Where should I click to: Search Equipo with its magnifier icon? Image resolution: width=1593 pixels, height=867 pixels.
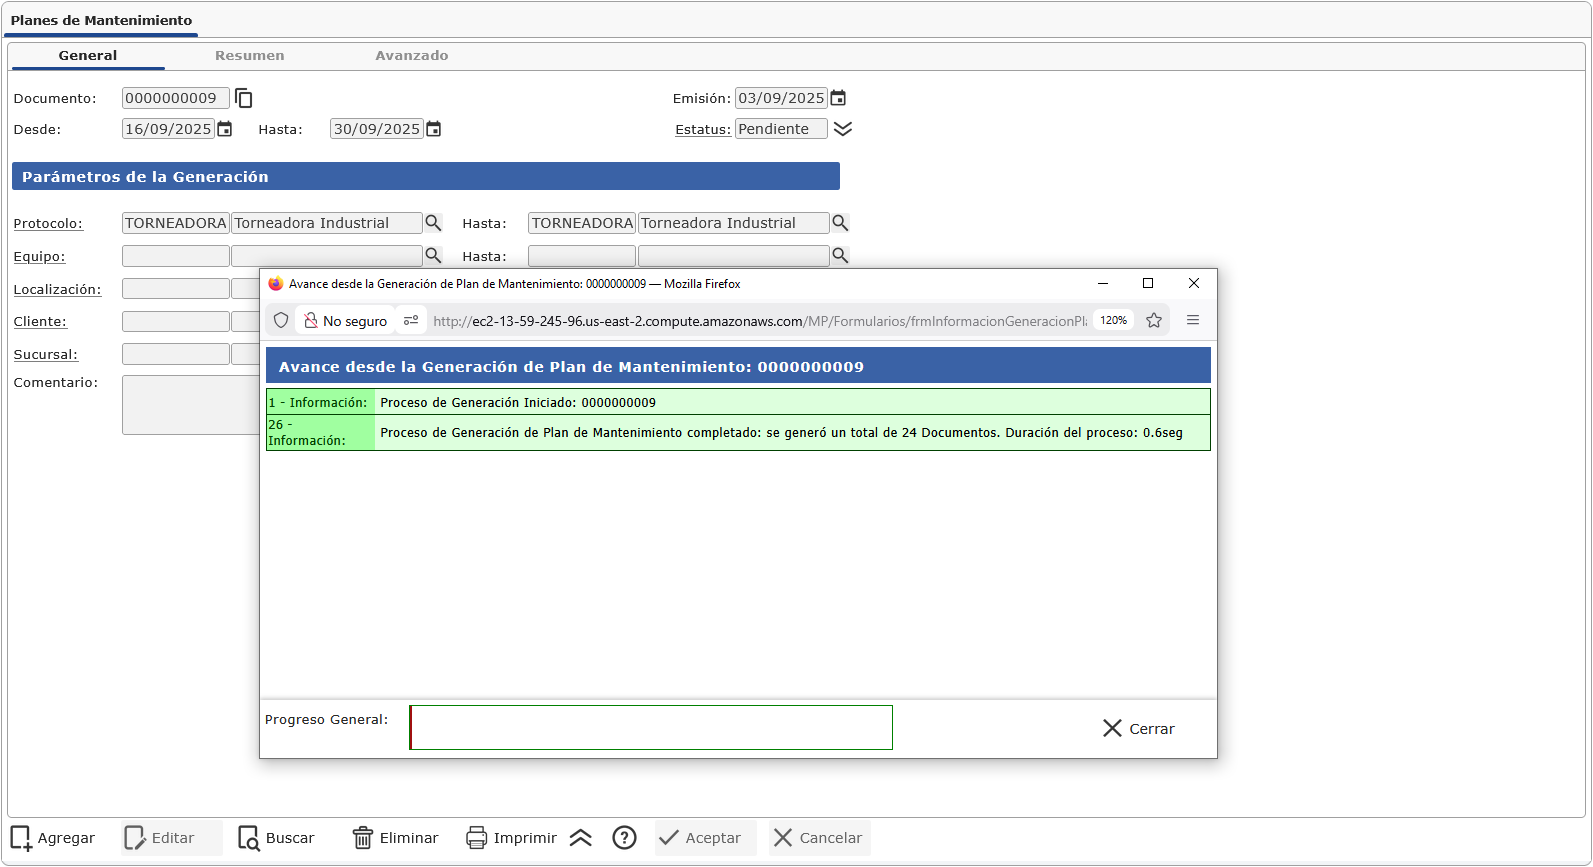[433, 256]
